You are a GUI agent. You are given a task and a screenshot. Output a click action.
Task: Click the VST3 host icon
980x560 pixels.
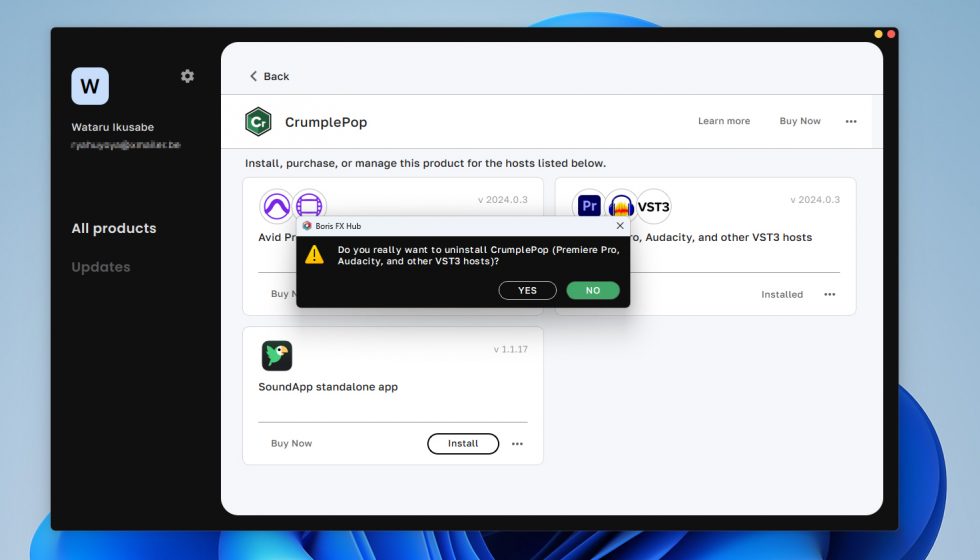[x=654, y=206]
